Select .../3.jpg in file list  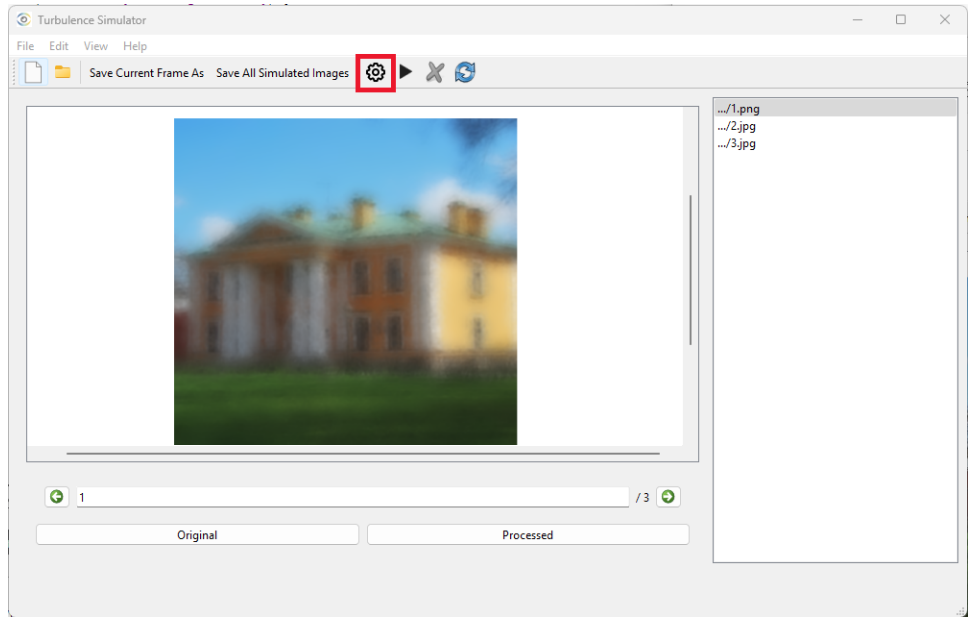835,143
